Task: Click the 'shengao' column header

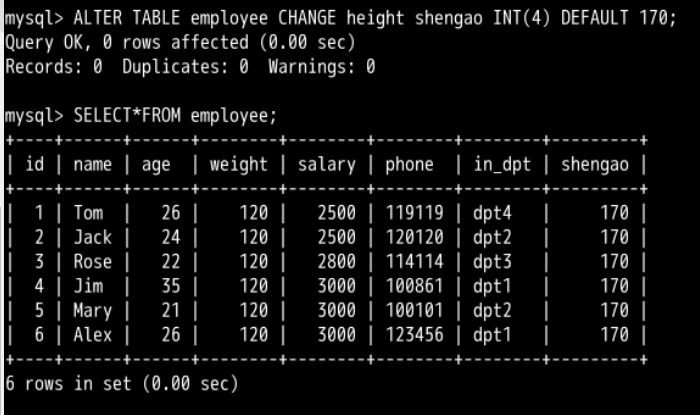Action: (x=595, y=165)
